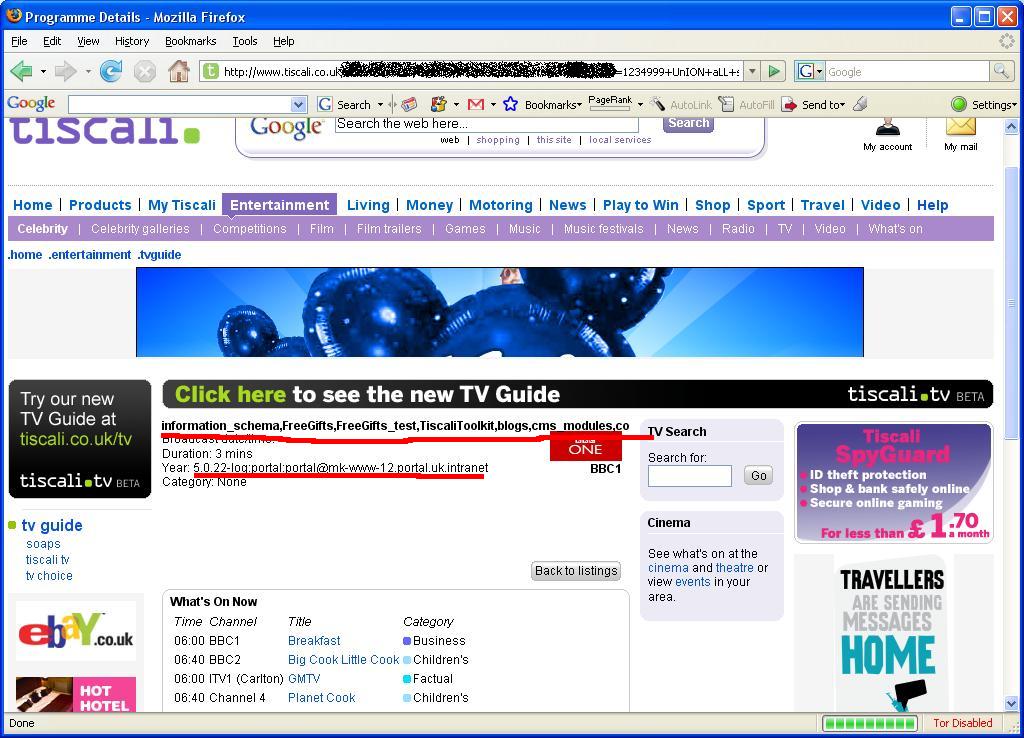The height and width of the screenshot is (738, 1024).
Task: Open the Film trailers subsection link
Action: click(389, 229)
